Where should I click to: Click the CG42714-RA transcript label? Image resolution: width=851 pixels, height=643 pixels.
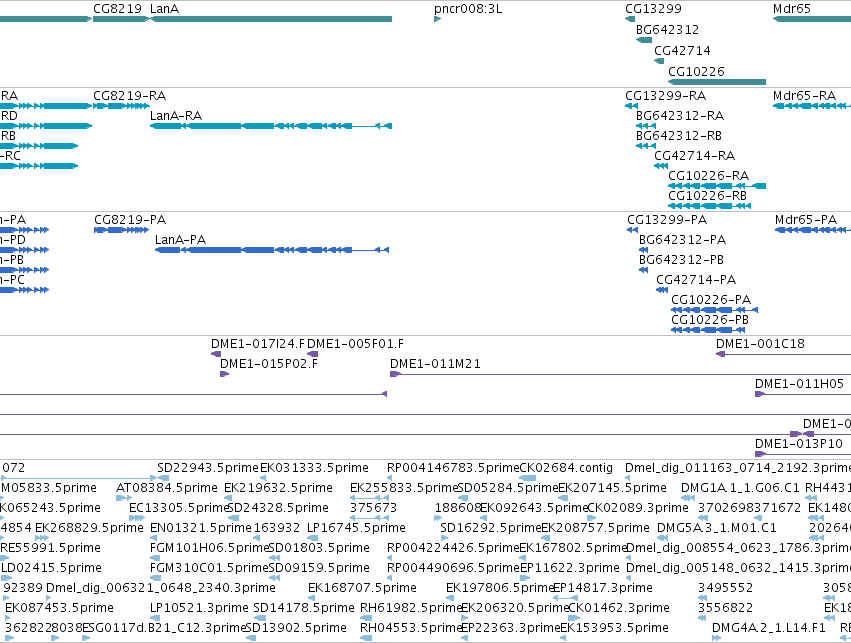tap(694, 156)
